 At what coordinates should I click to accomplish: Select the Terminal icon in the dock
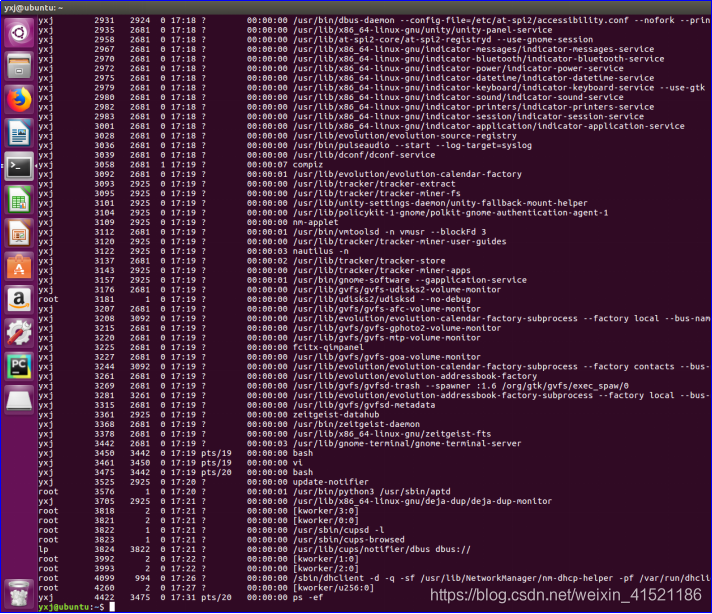point(19,166)
